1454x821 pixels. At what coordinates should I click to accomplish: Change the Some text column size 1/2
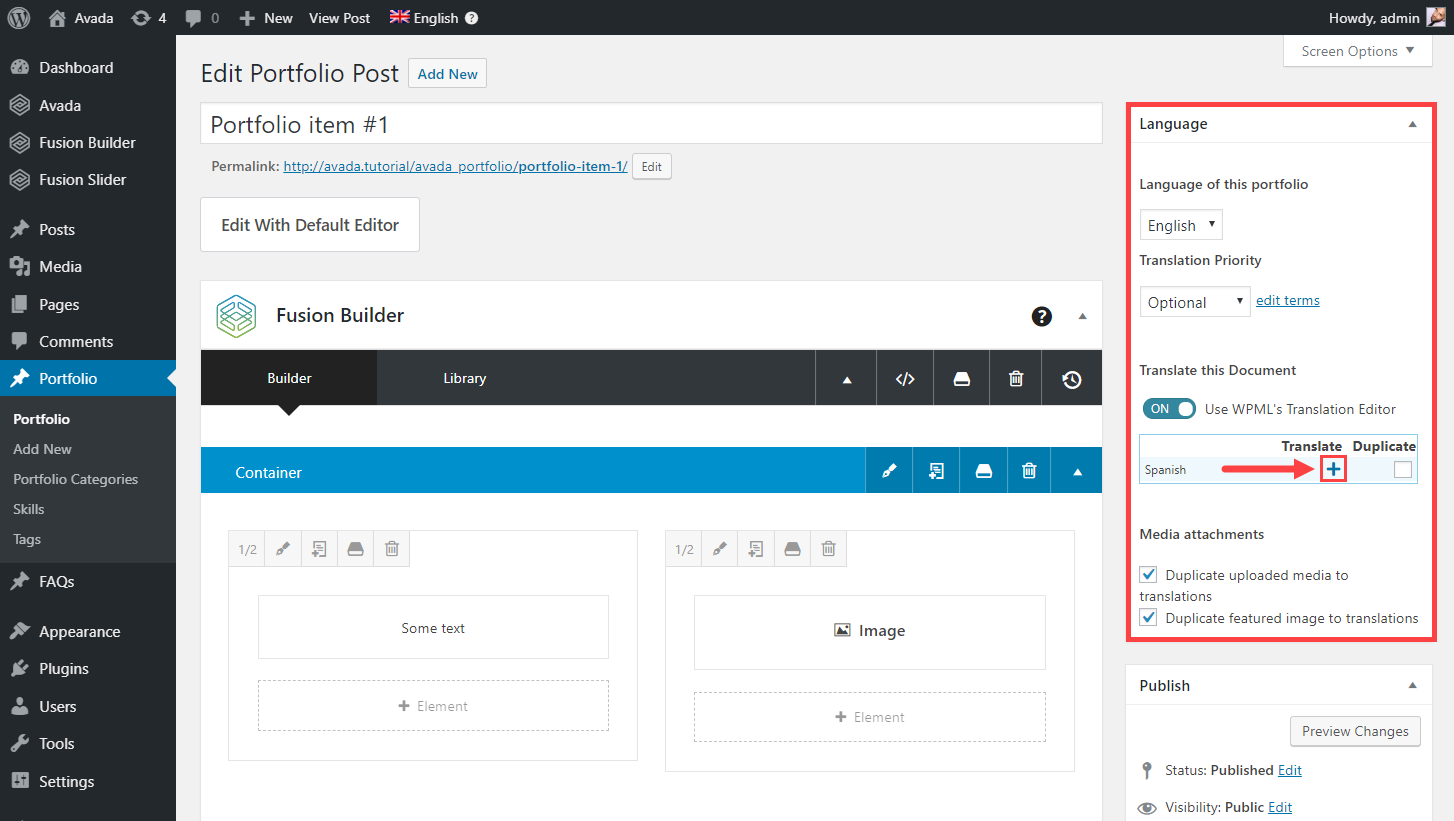pyautogui.click(x=247, y=549)
